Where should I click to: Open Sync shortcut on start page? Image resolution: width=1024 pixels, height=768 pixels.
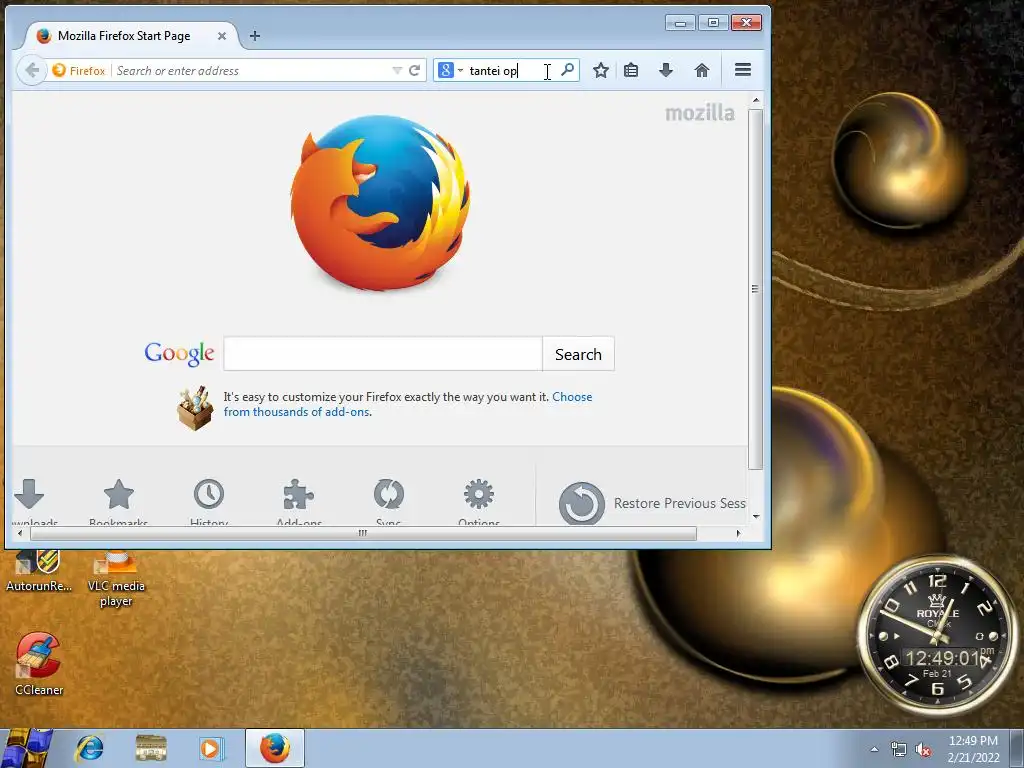[x=389, y=500]
